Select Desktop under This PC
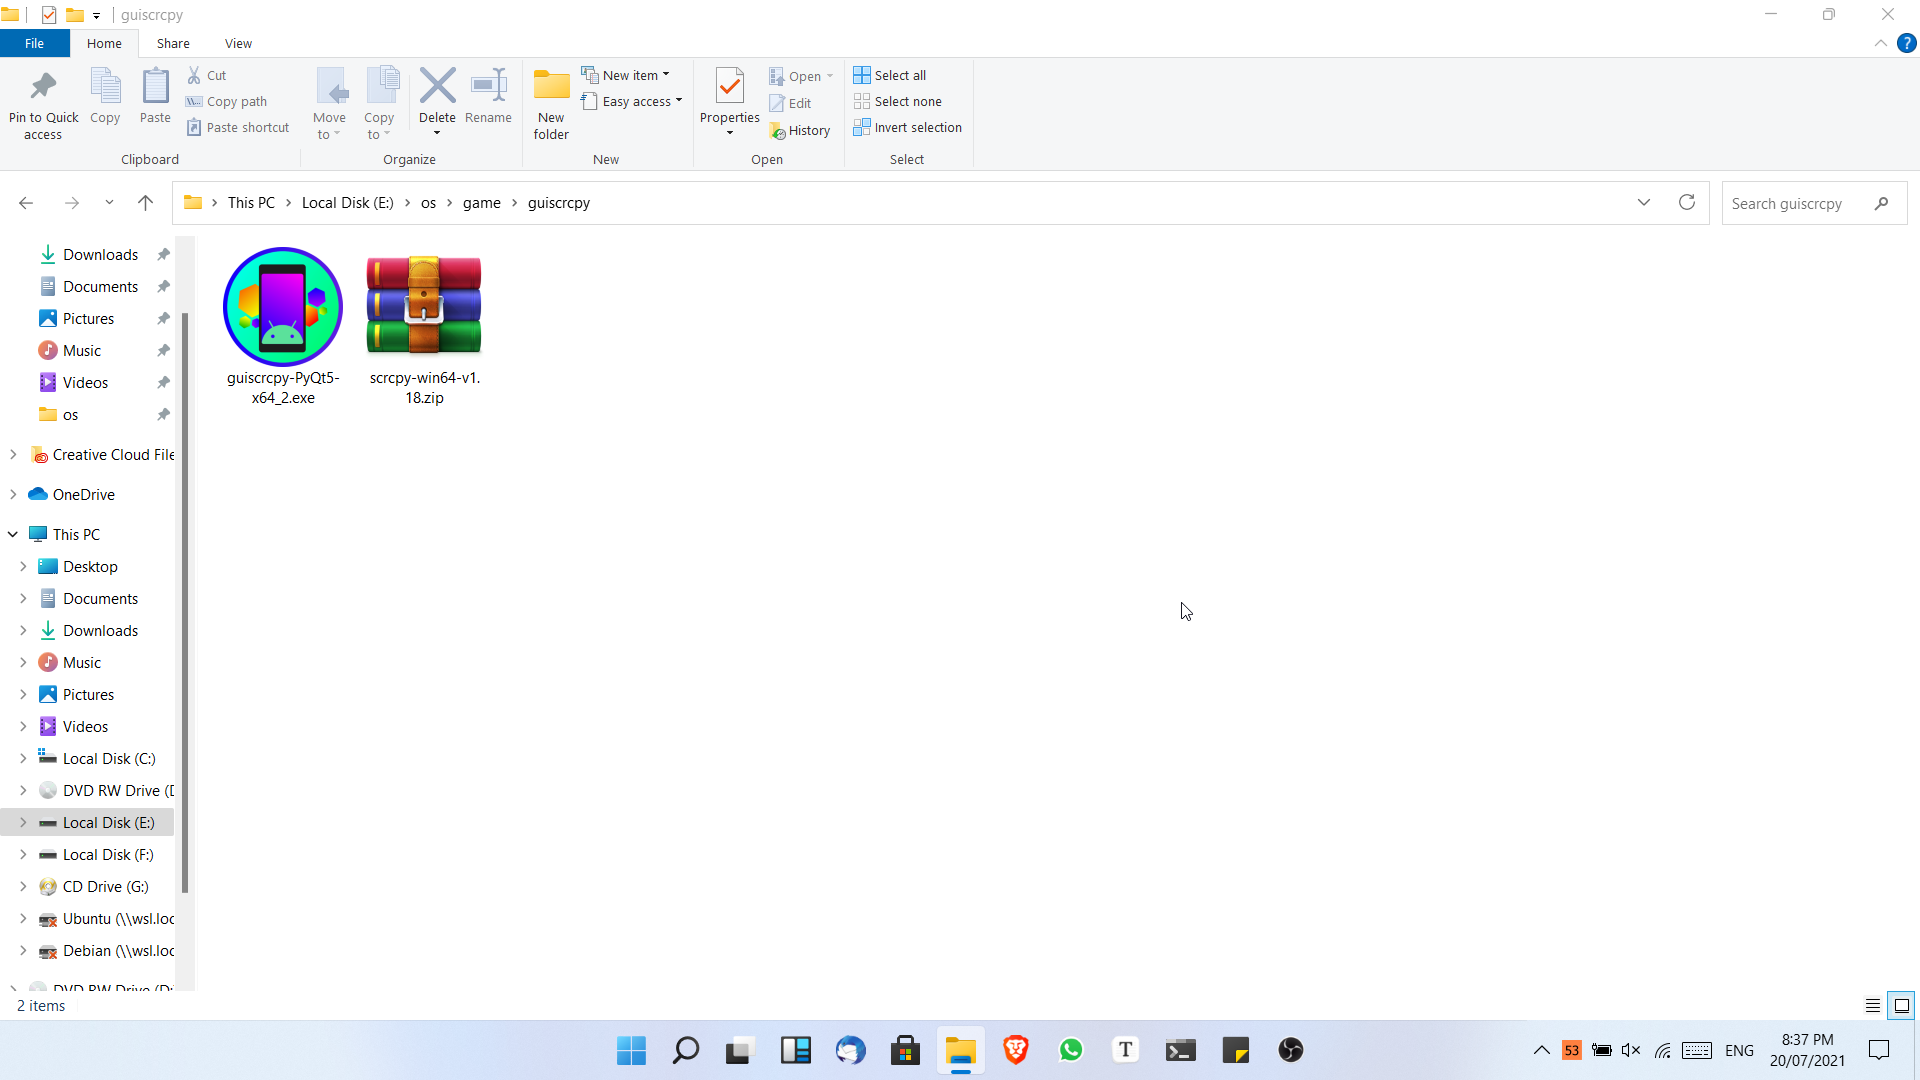Screen dimensions: 1920x1080 [x=90, y=567]
